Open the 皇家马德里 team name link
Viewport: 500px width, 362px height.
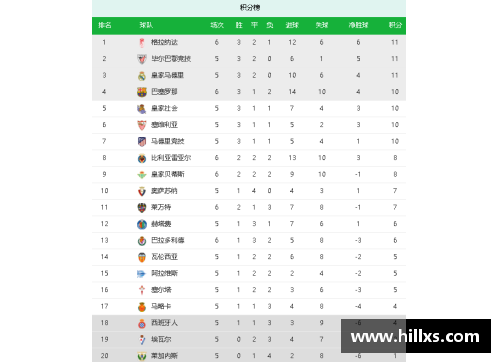tap(167, 75)
